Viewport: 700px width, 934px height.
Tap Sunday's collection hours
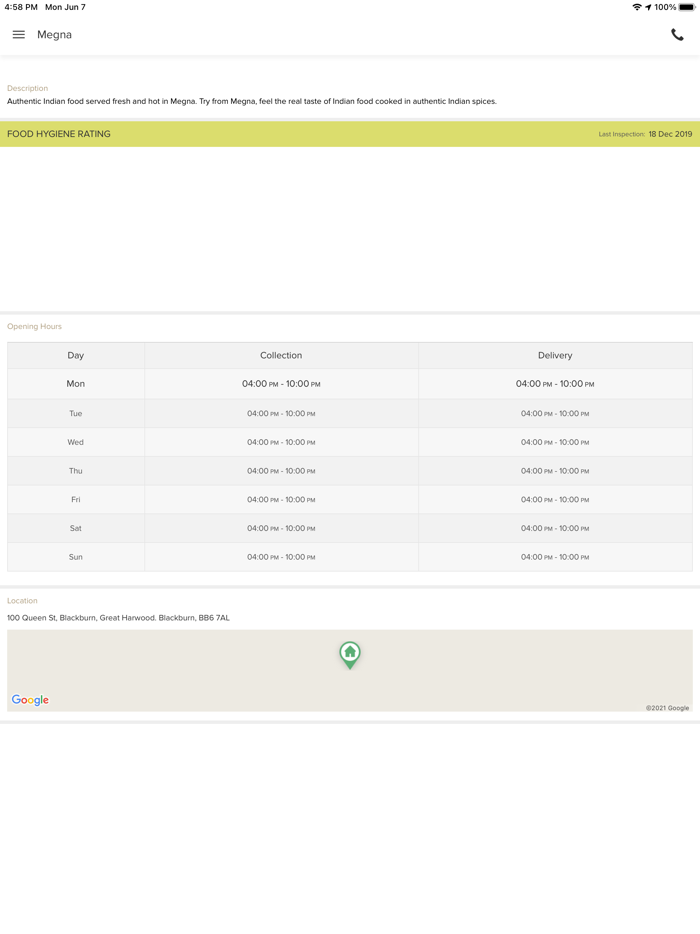click(x=281, y=557)
